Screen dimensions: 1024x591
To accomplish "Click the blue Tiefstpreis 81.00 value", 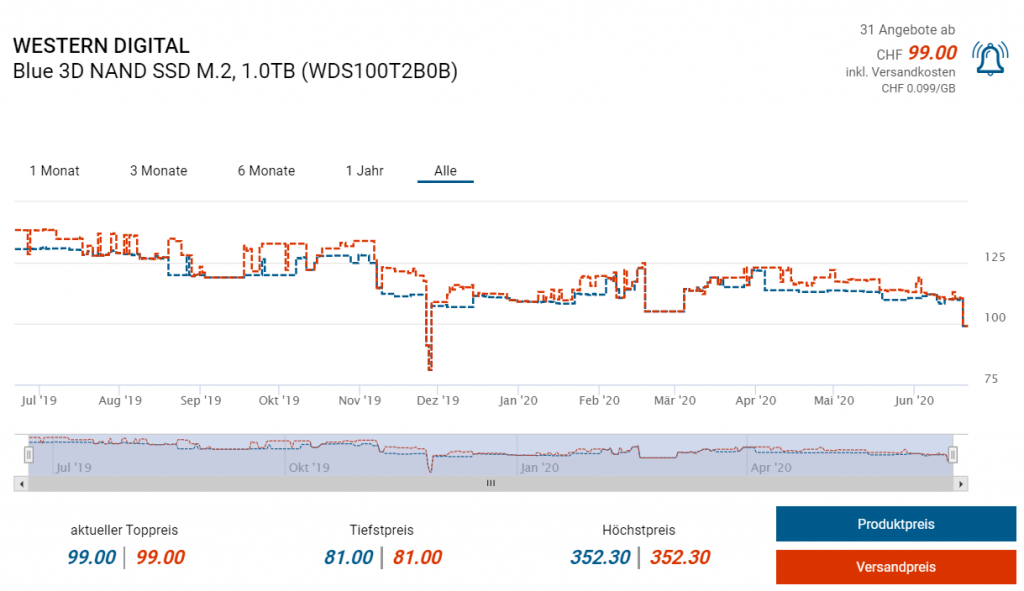I will (349, 557).
